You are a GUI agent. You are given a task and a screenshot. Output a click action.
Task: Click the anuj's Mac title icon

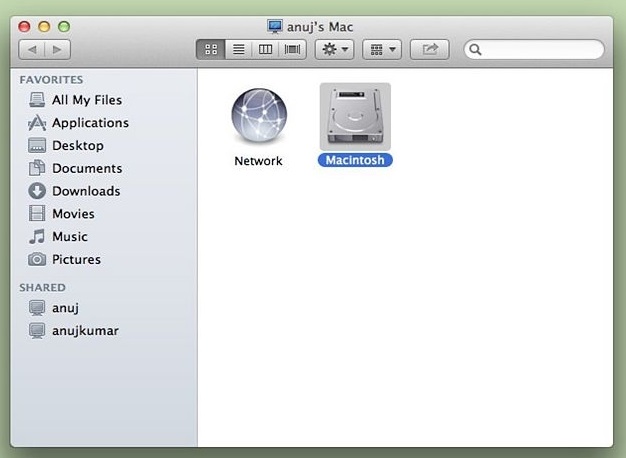[x=275, y=26]
